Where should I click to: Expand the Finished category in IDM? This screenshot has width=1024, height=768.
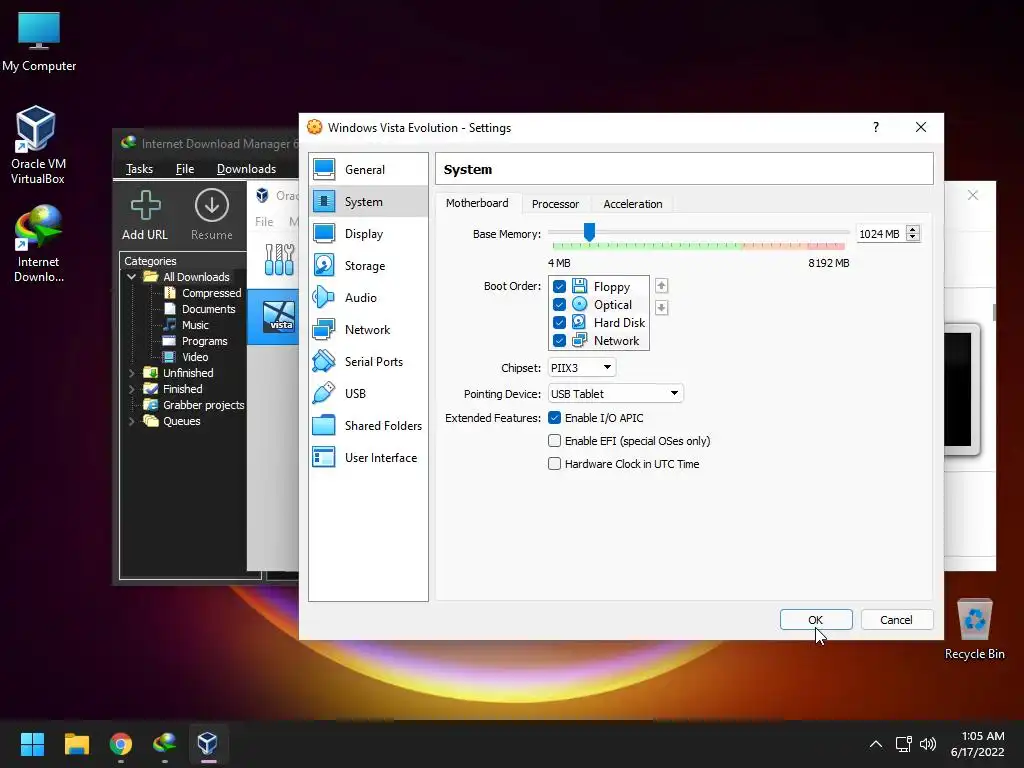coord(131,389)
